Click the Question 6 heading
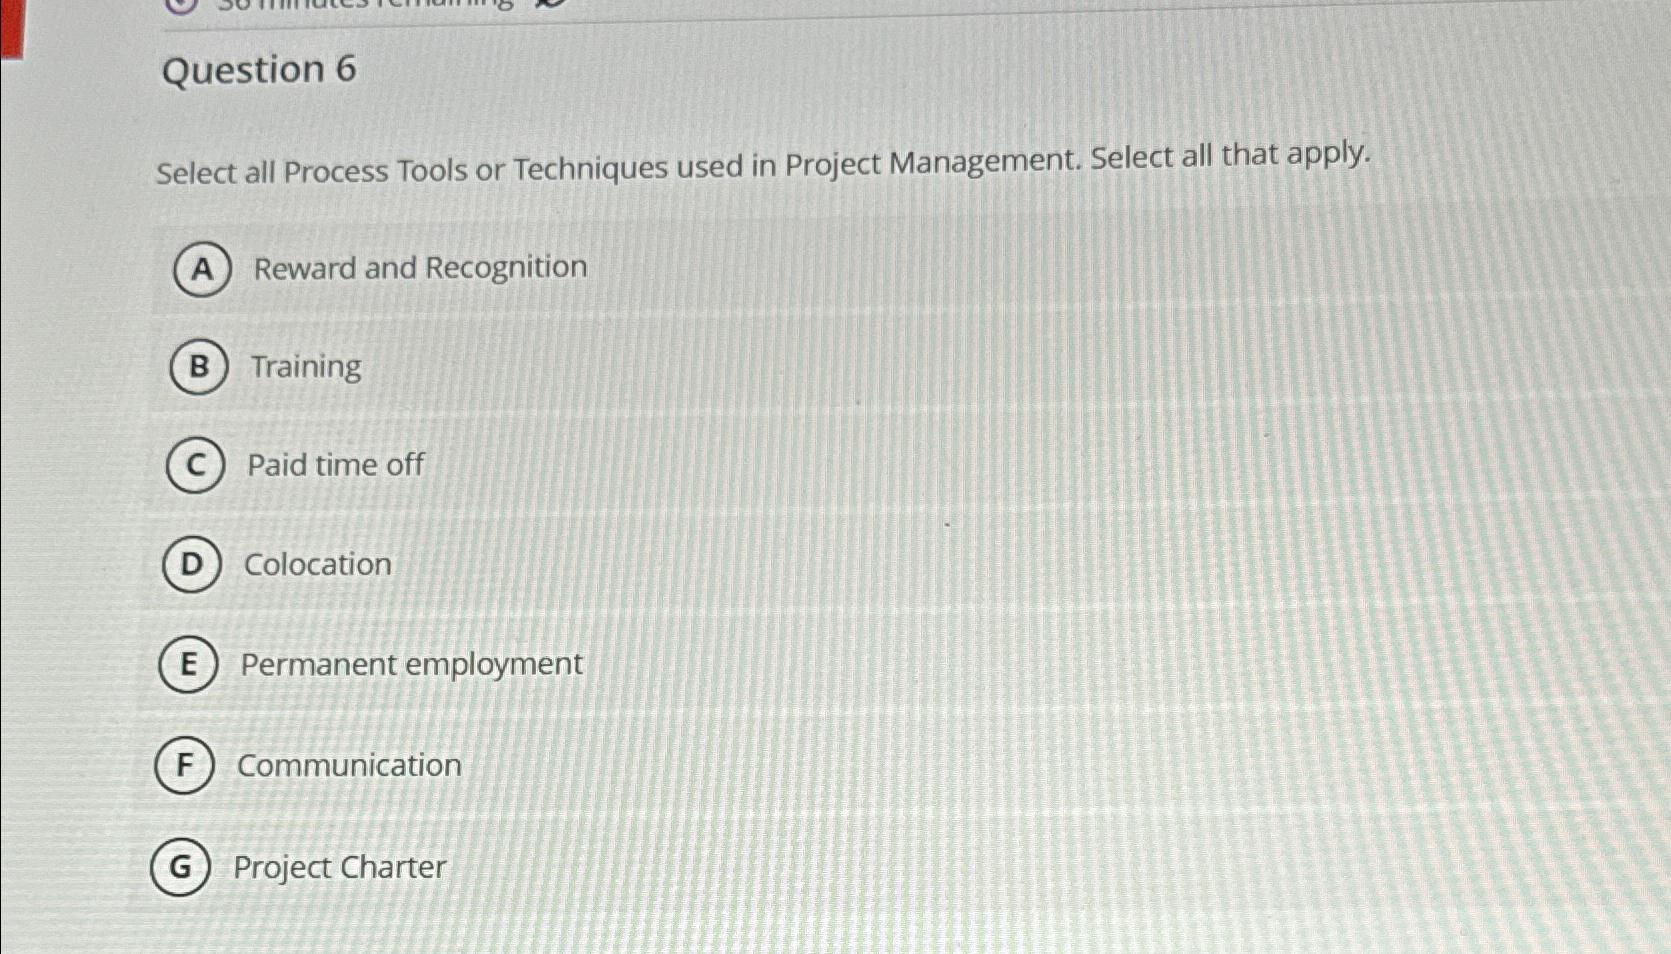Screen dimensions: 1671x954 click(x=263, y=72)
